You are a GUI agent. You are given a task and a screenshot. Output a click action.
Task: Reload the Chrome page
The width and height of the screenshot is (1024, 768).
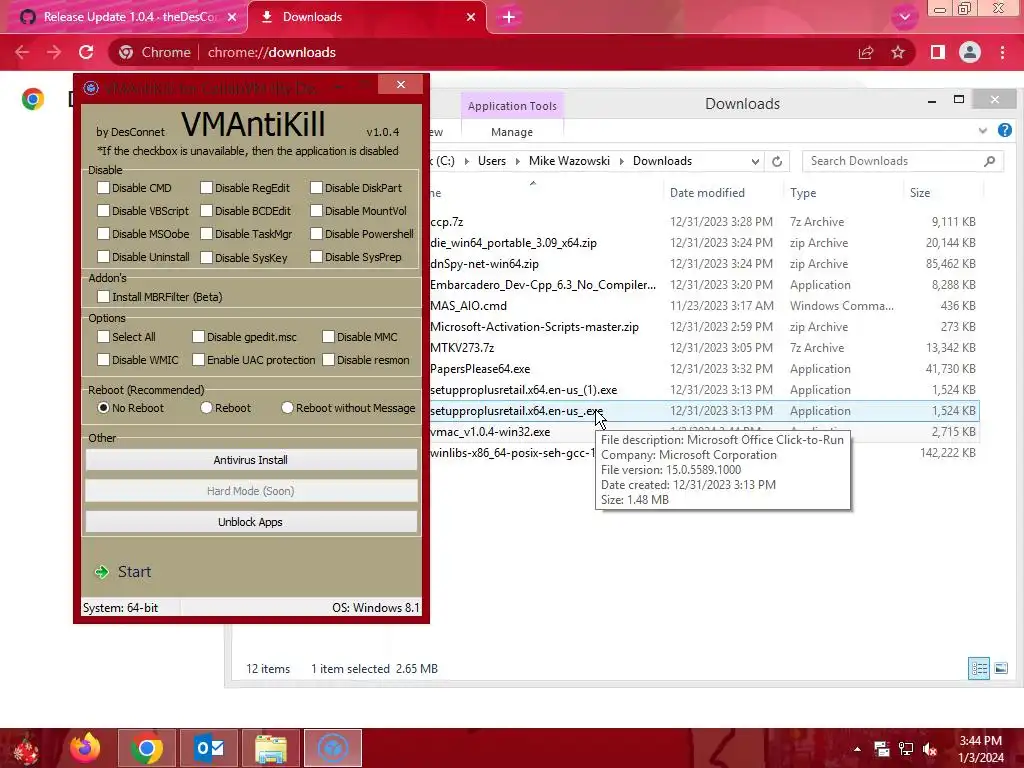(86, 52)
